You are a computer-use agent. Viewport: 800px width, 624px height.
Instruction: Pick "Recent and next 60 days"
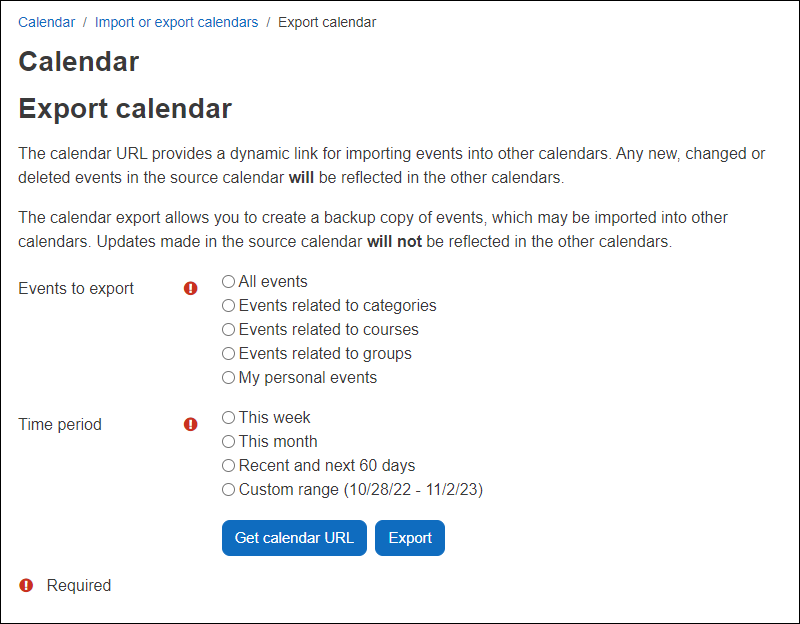(228, 464)
